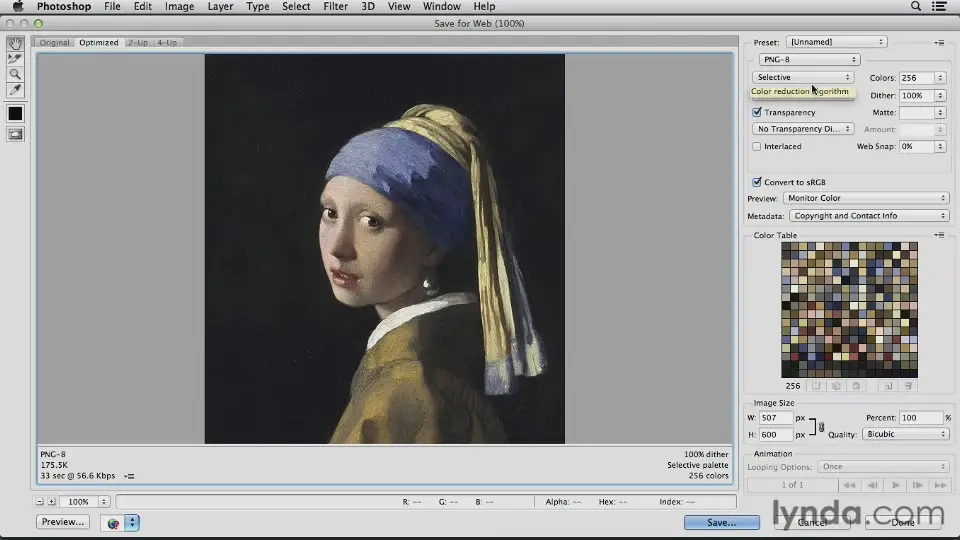The image size is (960, 540).
Task: Click the Percent input field
Action: click(921, 418)
